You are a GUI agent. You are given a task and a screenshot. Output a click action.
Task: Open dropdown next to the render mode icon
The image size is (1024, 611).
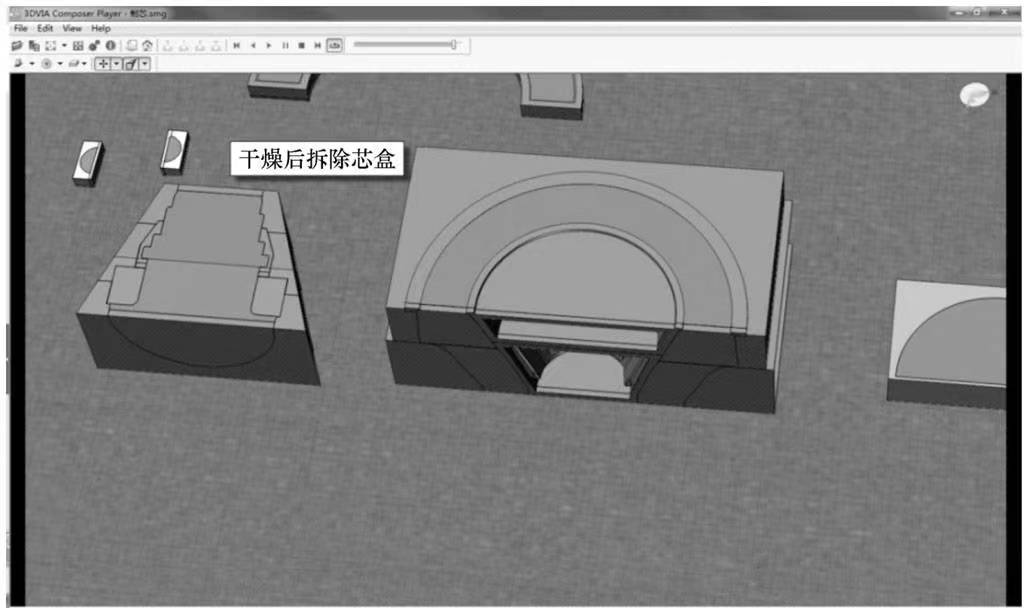click(x=32, y=63)
